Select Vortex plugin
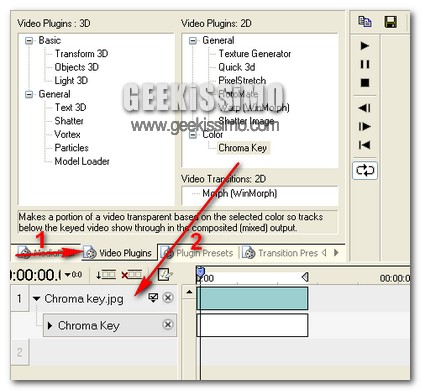The height and width of the screenshot is (391, 421). (x=67, y=134)
